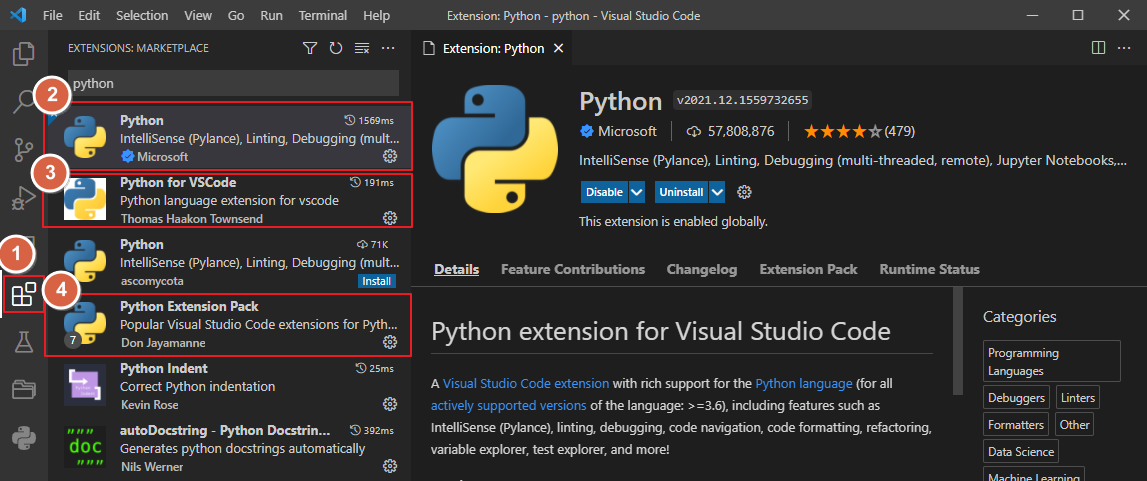This screenshot has height=481, width=1147.
Task: Open the Terminal menu
Action: (321, 16)
